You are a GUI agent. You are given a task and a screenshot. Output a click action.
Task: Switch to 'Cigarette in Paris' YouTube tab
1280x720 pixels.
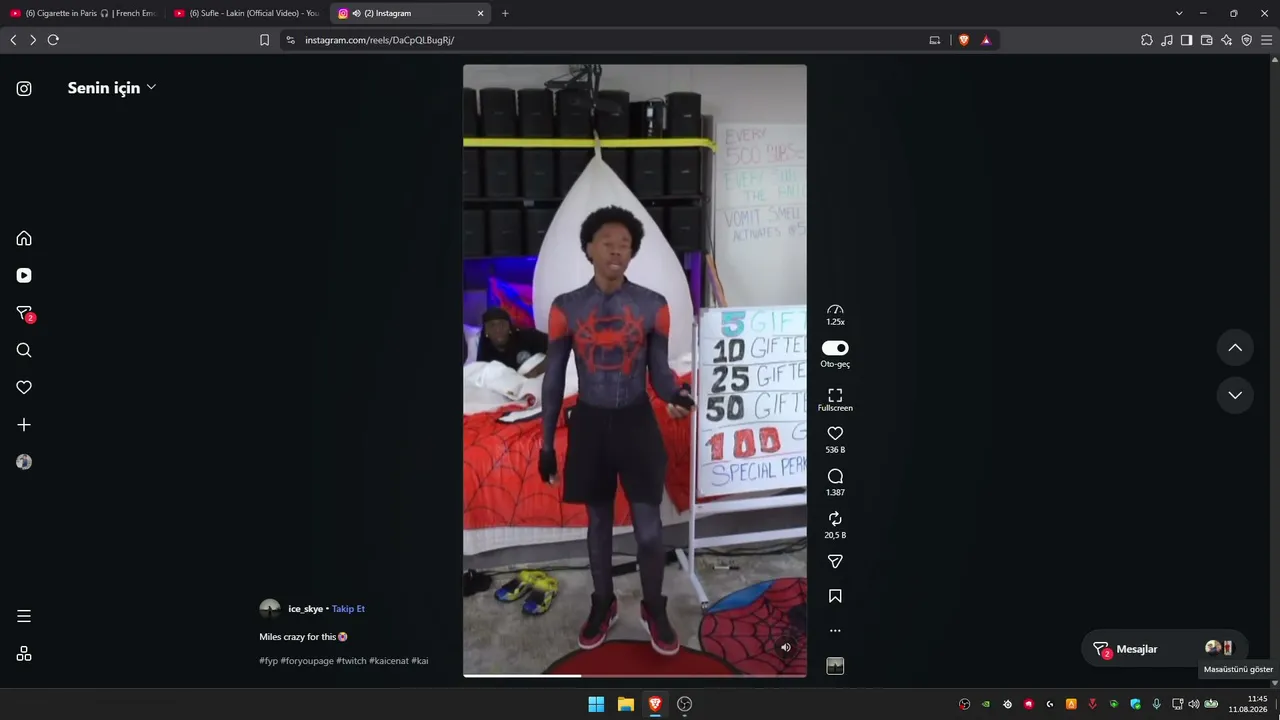coord(83,13)
